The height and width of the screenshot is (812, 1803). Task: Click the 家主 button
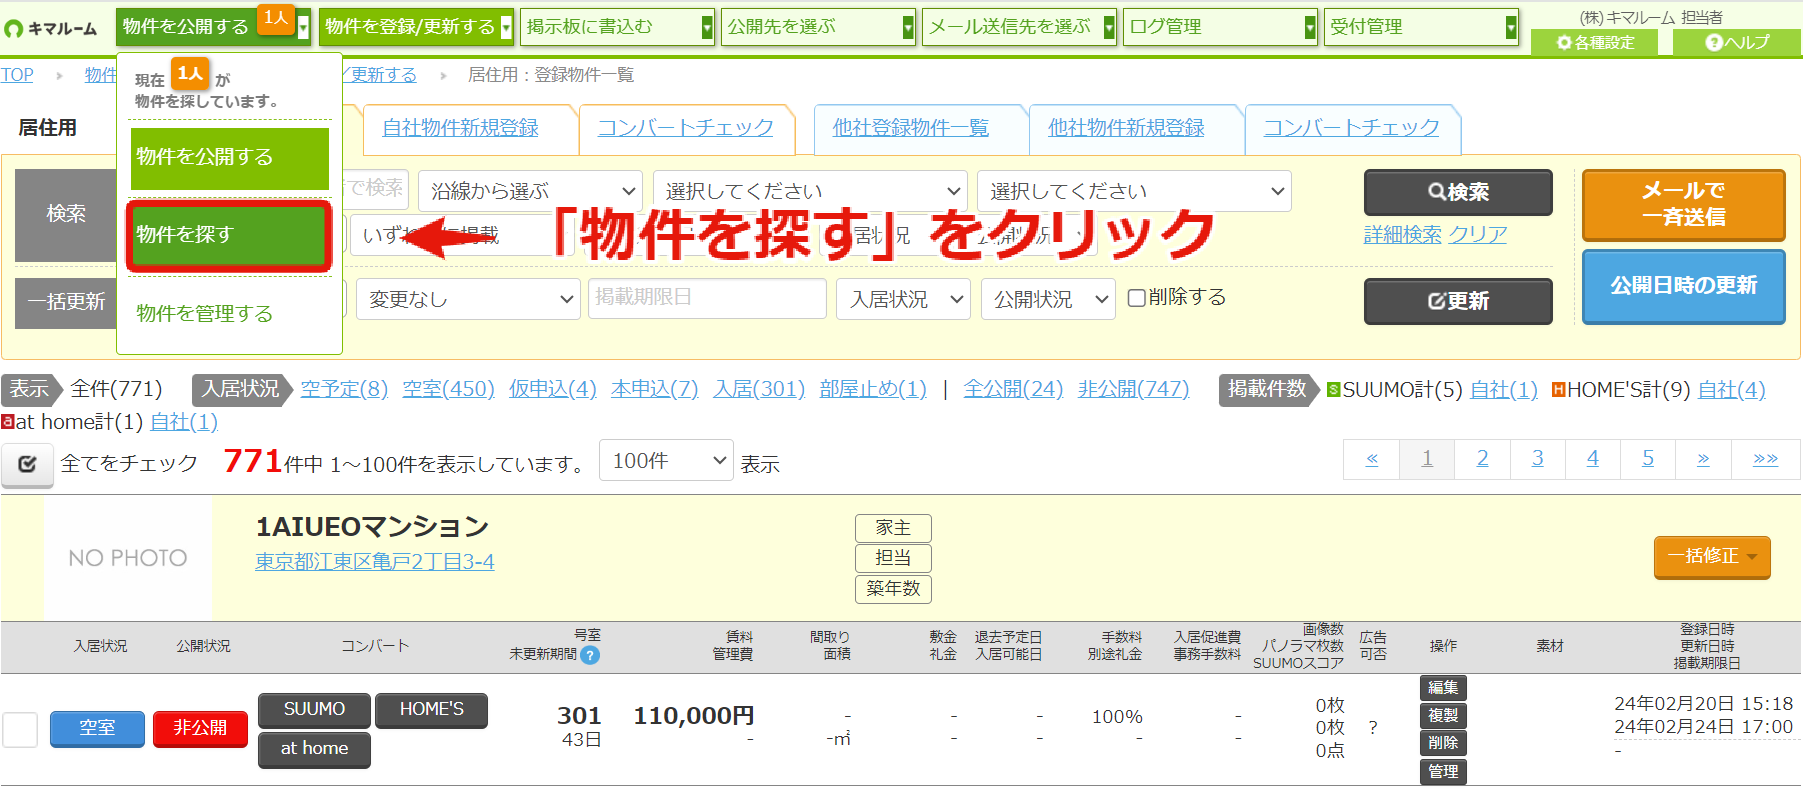click(x=893, y=528)
